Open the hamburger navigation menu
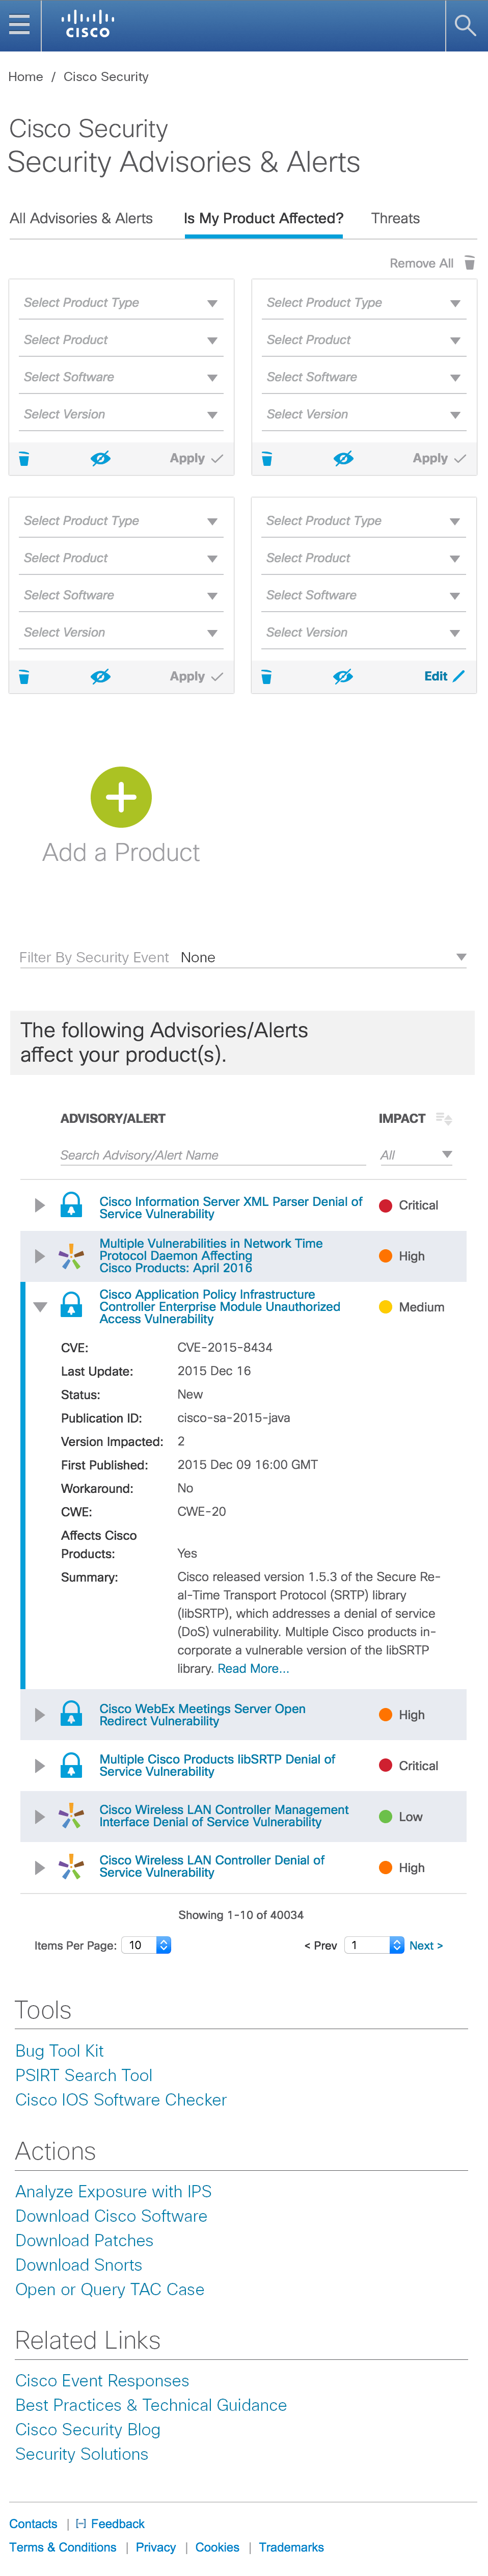The height and width of the screenshot is (2576, 488). (x=19, y=25)
